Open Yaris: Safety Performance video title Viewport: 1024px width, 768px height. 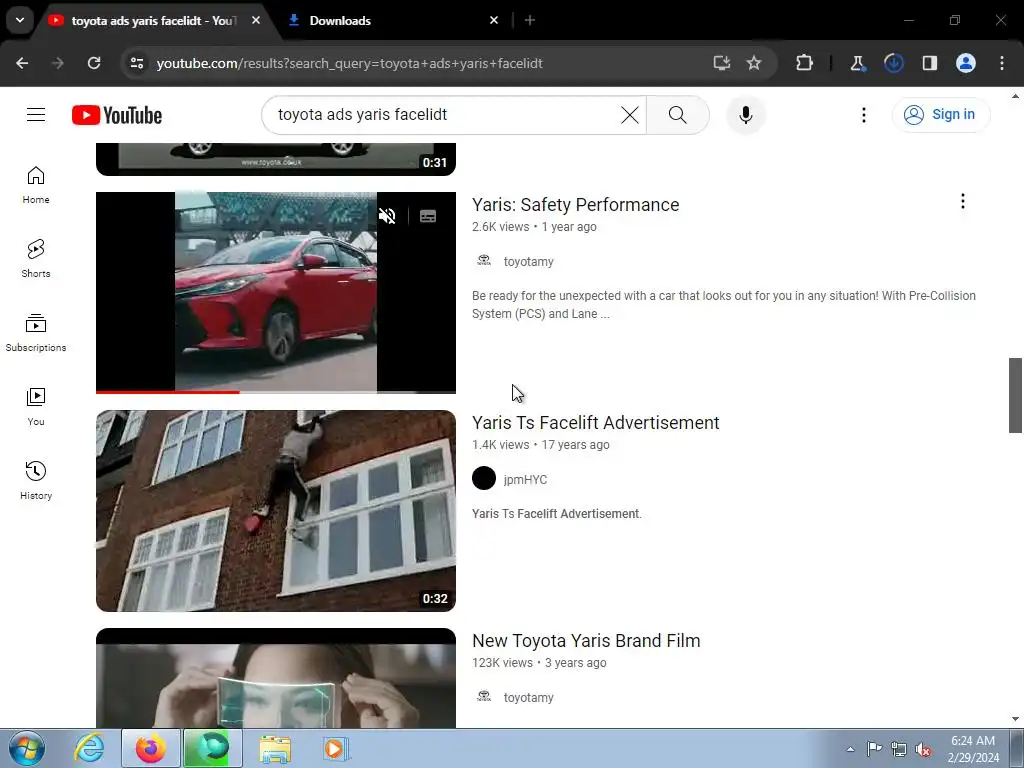tap(575, 205)
